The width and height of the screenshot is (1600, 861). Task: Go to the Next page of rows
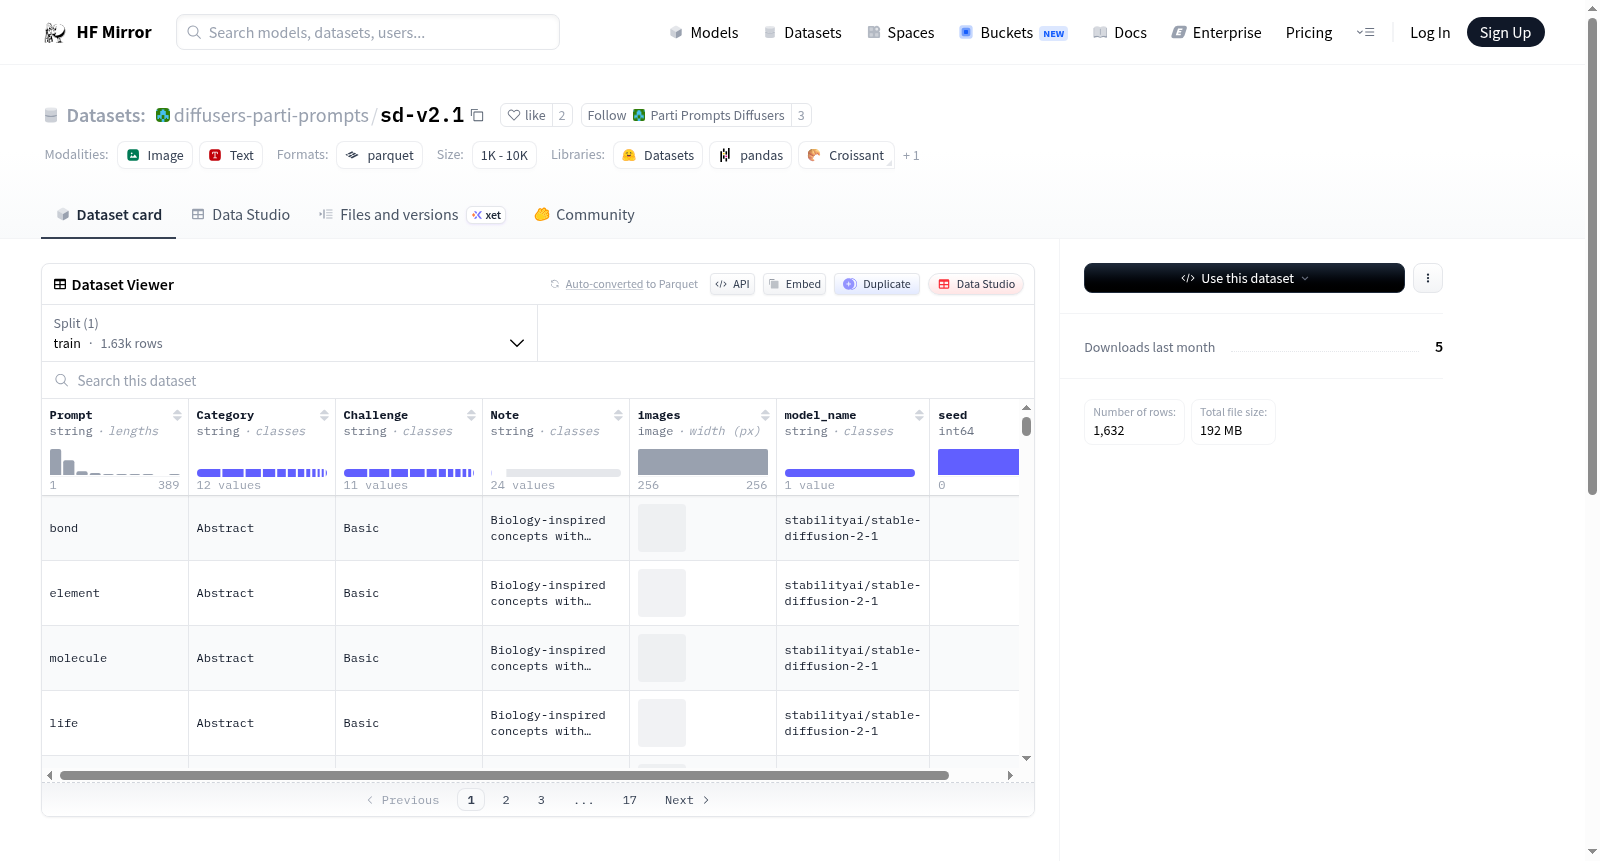coord(687,800)
